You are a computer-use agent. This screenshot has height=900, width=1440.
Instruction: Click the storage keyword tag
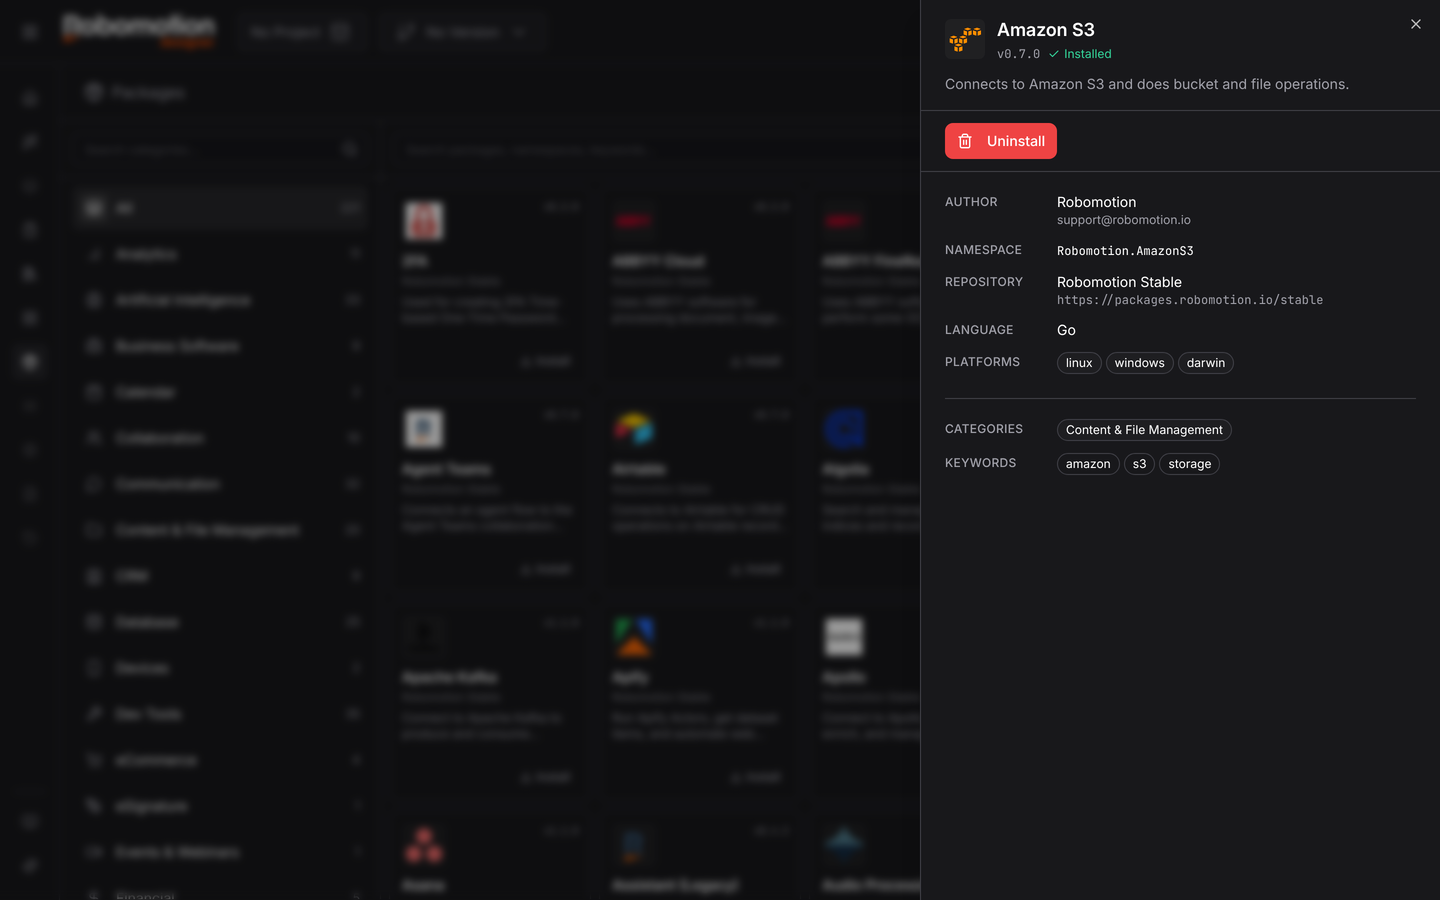click(1189, 464)
